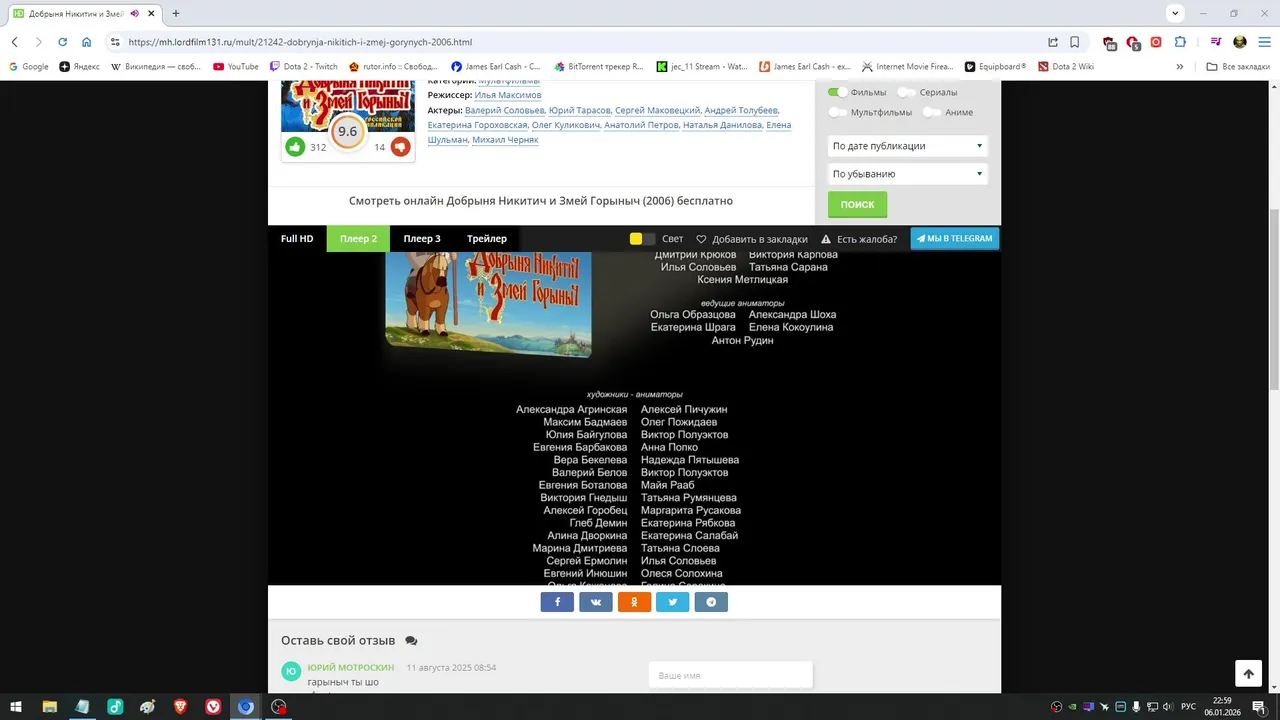Click the share page icon in address bar
1280x720 pixels.
1053,42
